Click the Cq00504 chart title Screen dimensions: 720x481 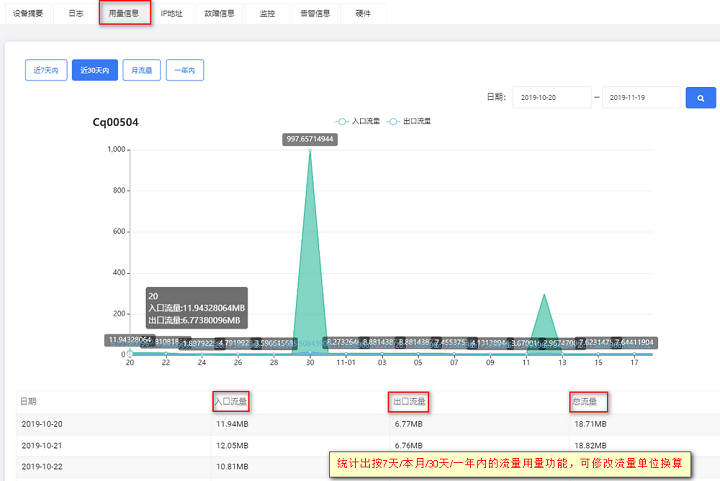click(115, 122)
